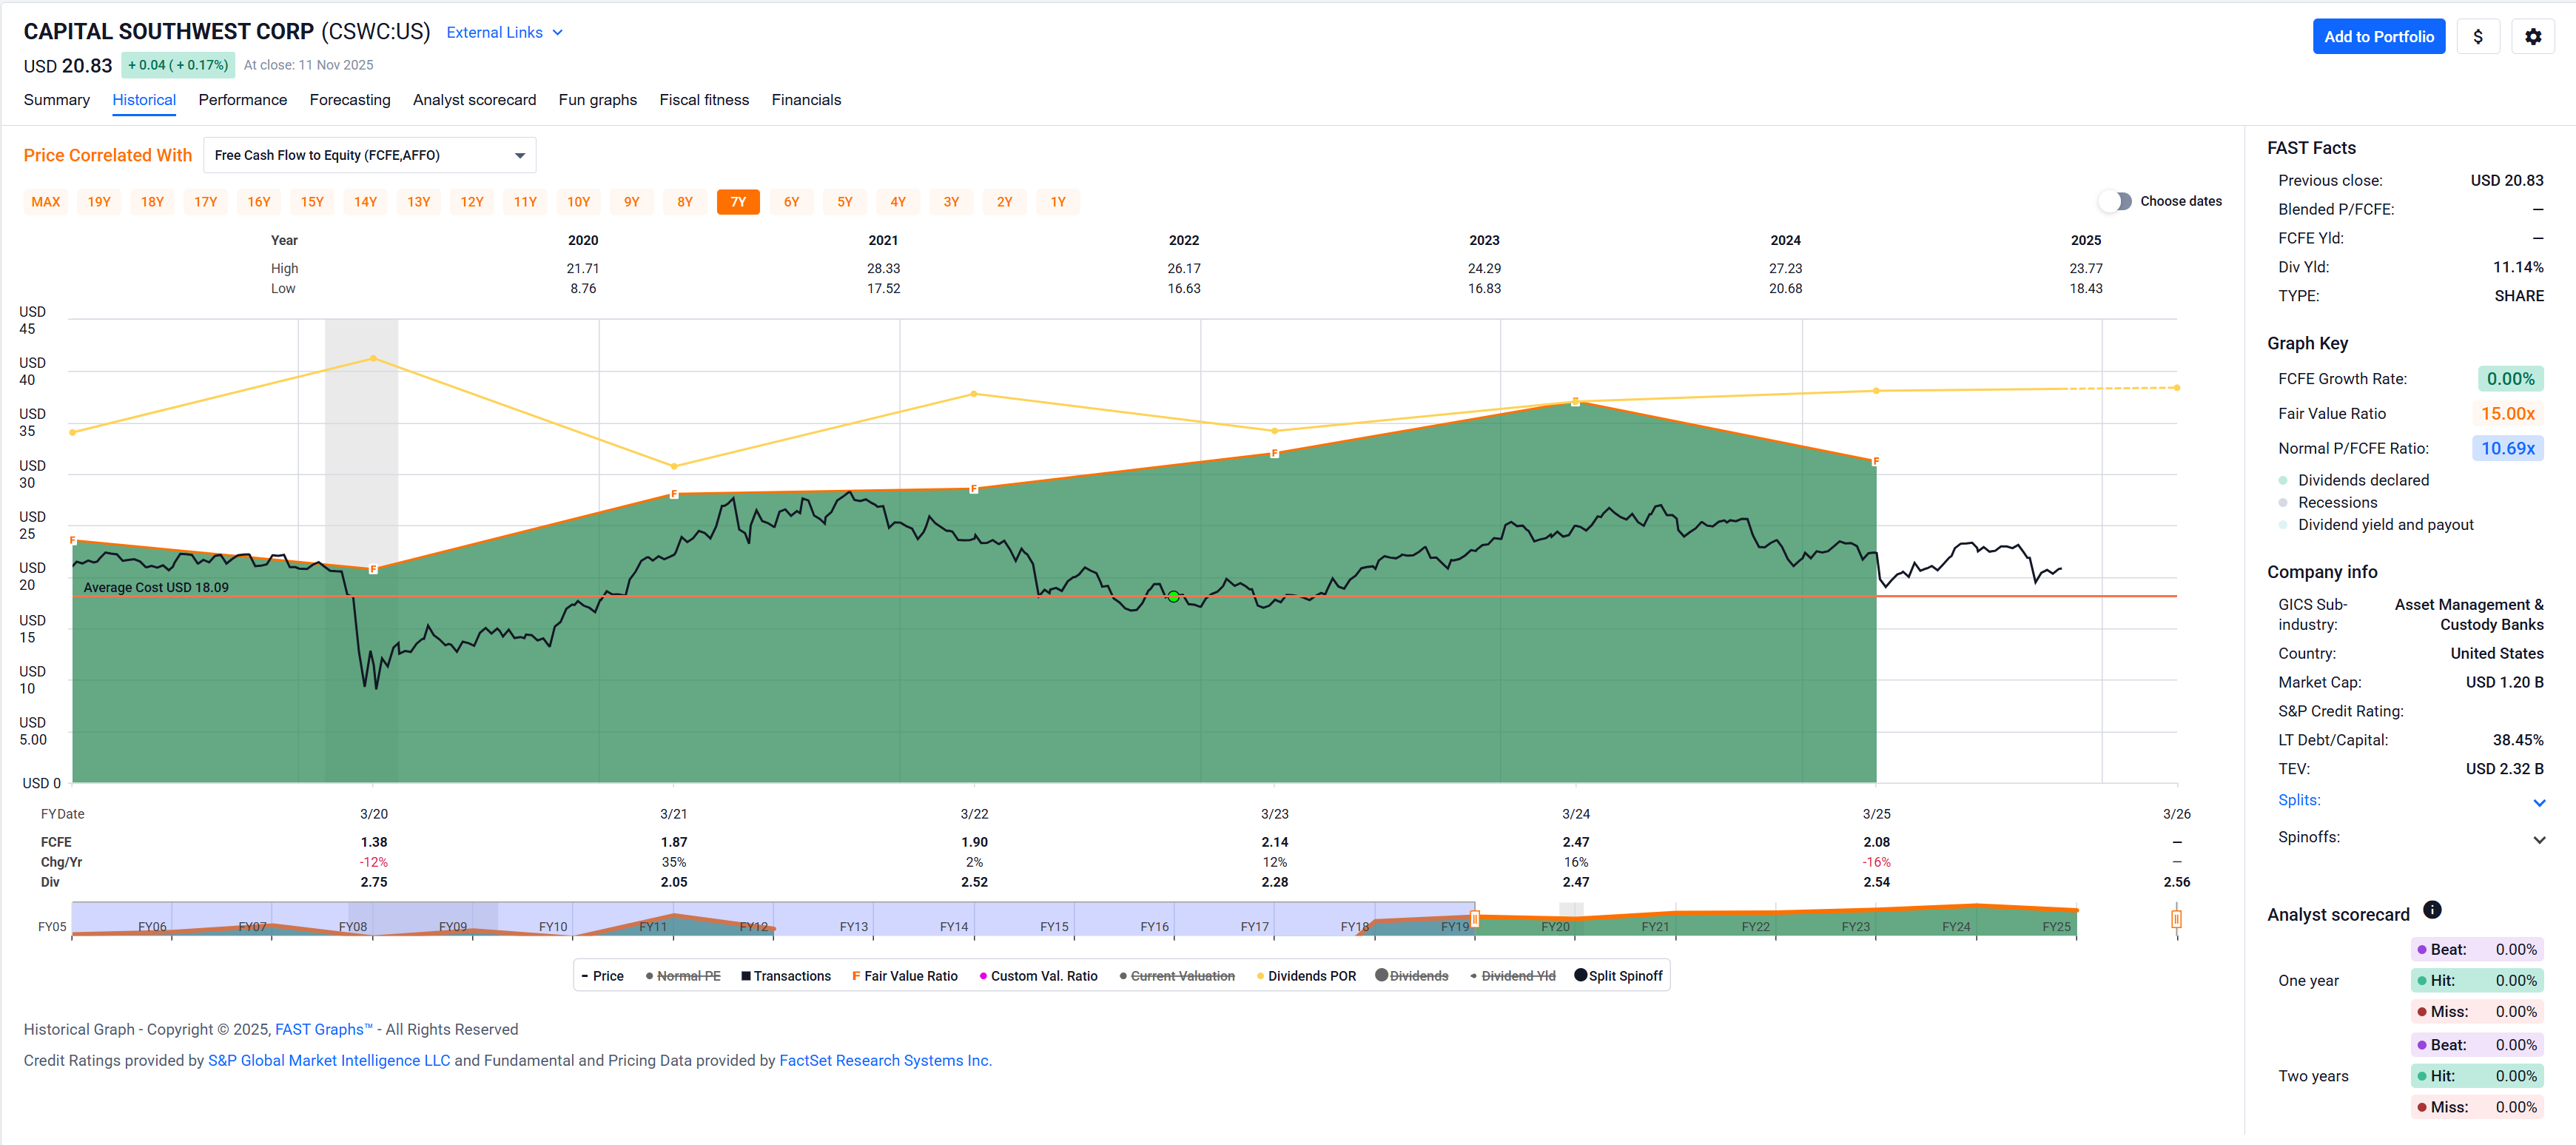Expand the Splits section chevron
Image resolution: width=2576 pixels, height=1145 pixels.
[x=2538, y=802]
